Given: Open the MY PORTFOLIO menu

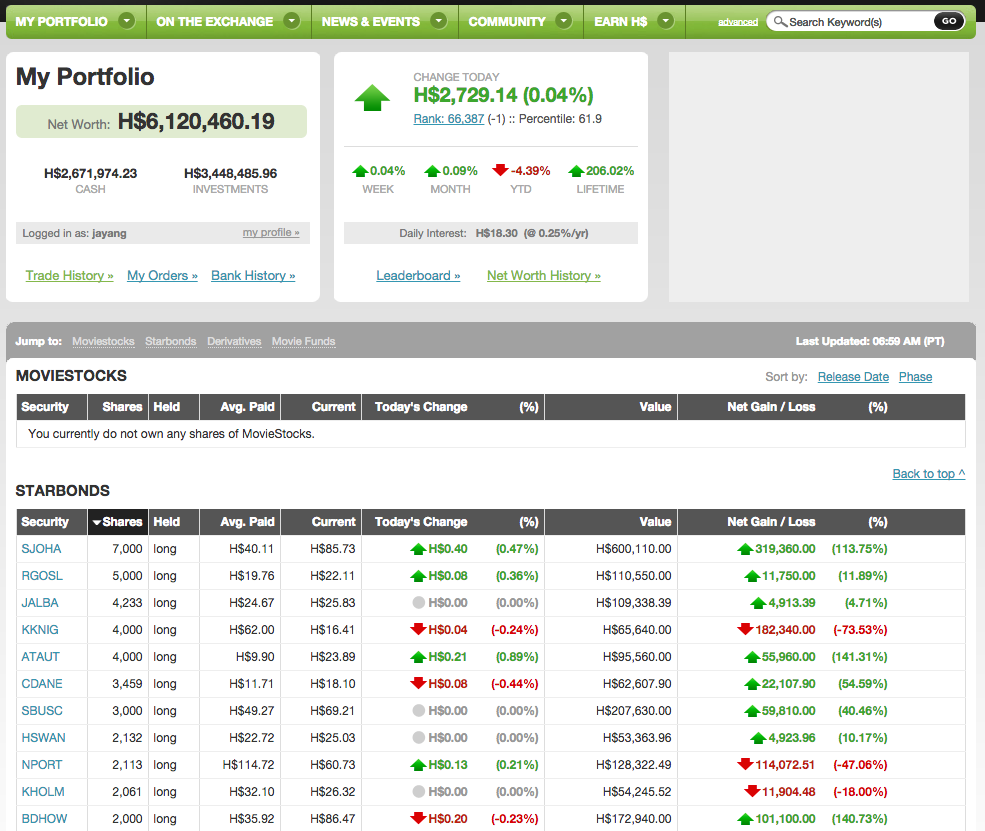Looking at the screenshot, I should [62, 22].
